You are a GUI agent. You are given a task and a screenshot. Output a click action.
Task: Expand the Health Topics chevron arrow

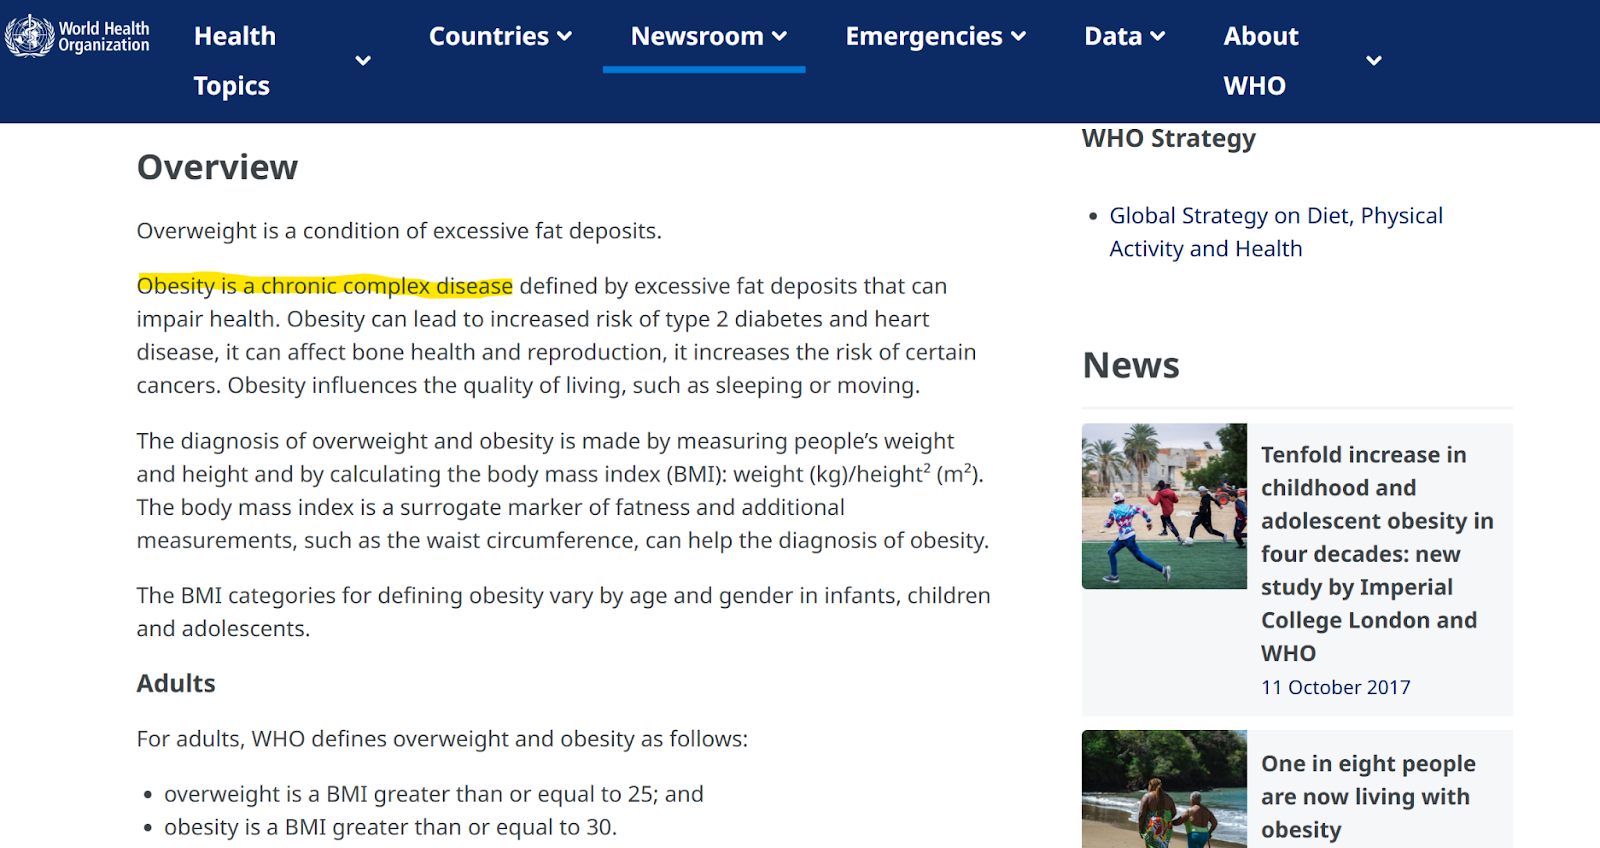[363, 61]
